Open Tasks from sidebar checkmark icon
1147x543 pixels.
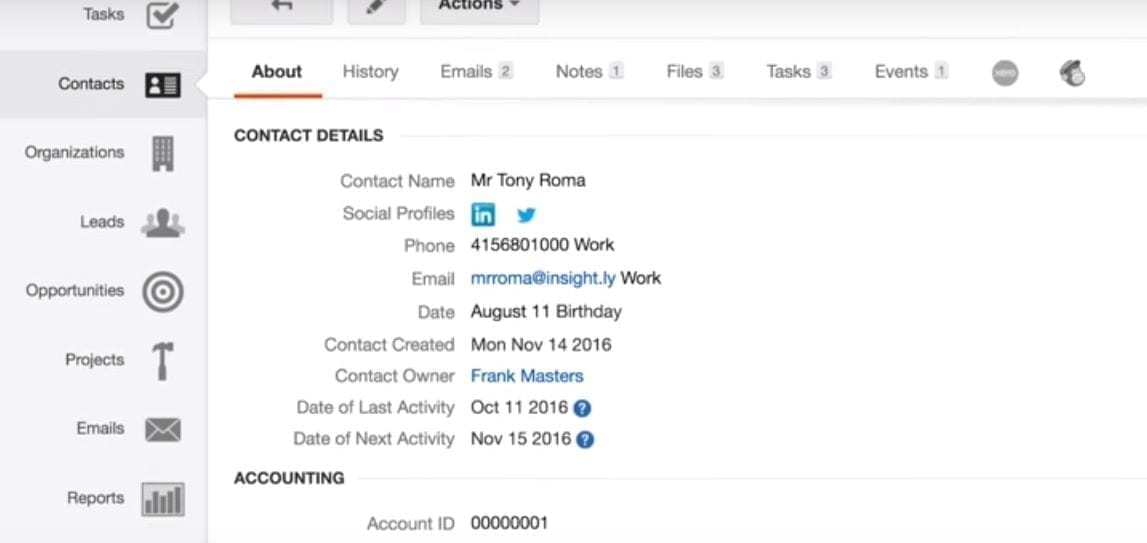coord(162,15)
